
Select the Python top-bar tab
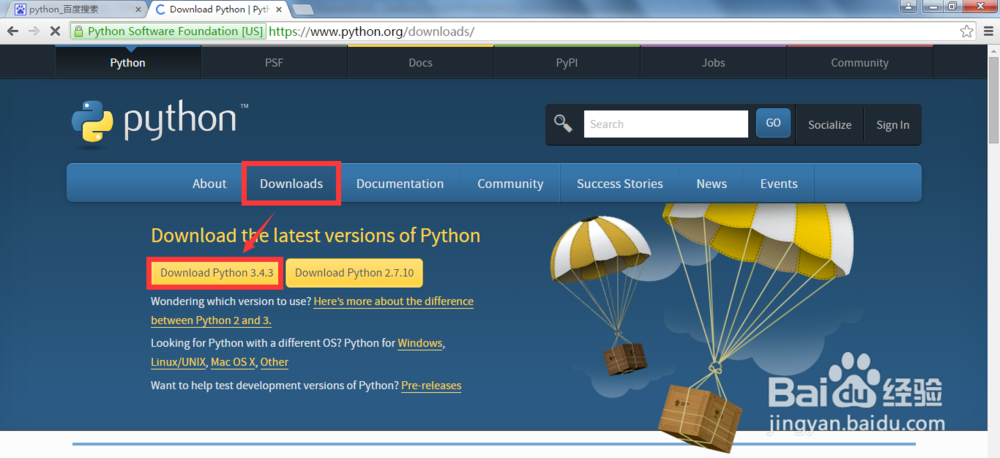pyautogui.click(x=128, y=63)
